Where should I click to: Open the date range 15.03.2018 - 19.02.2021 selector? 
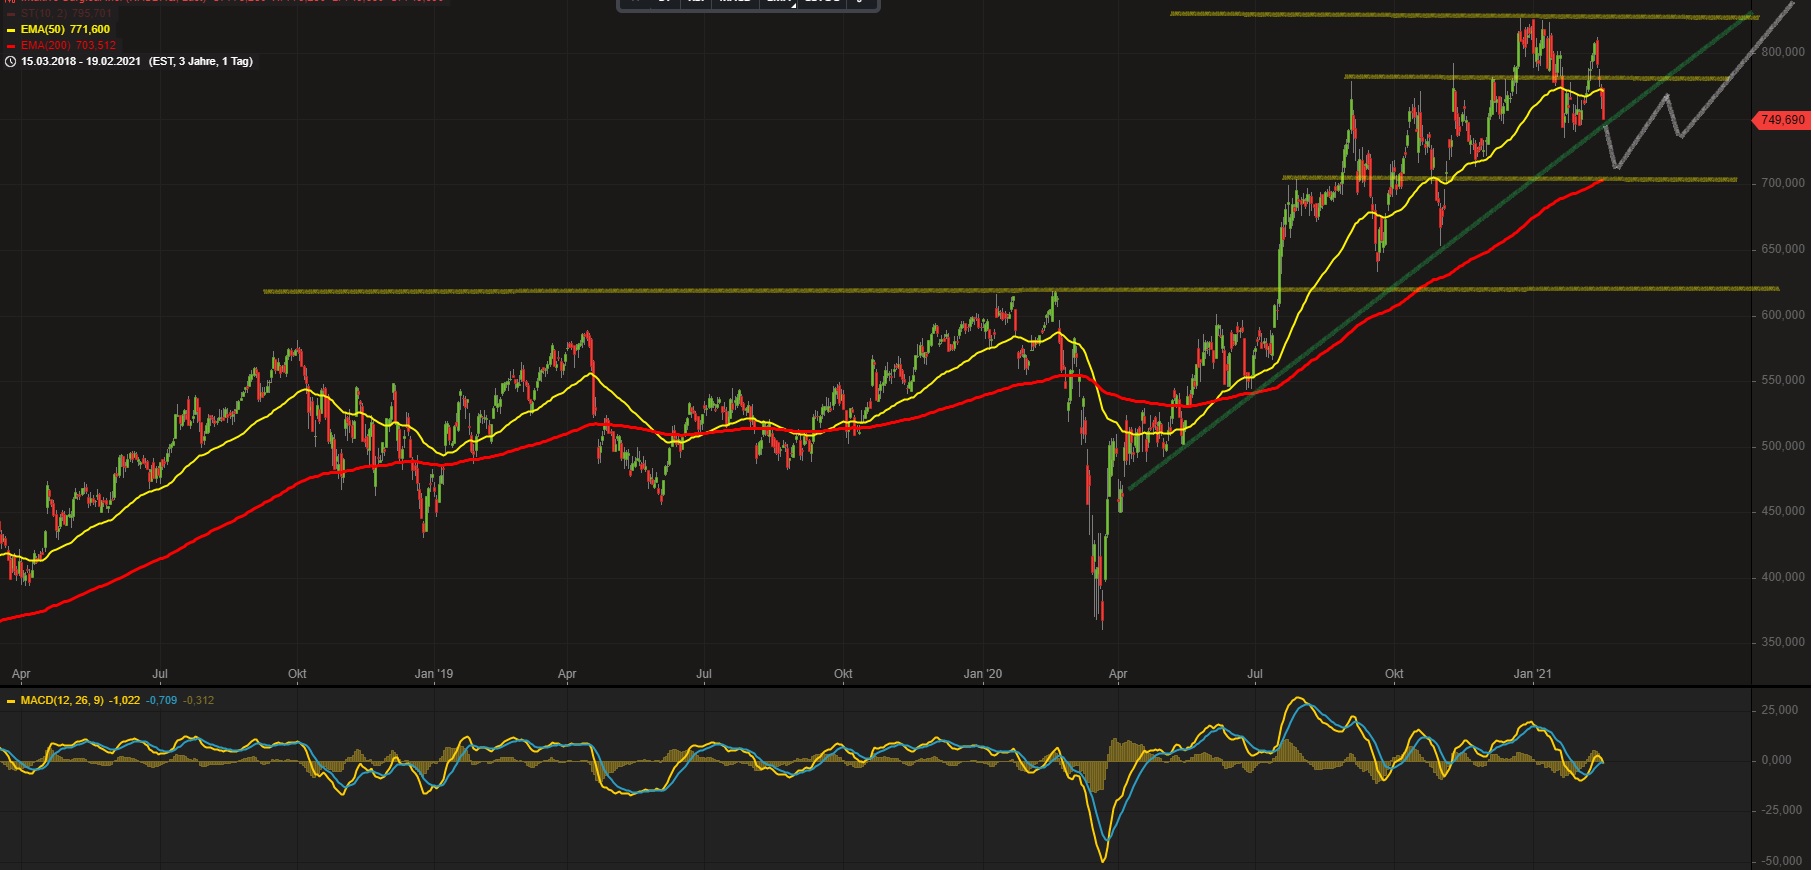[x=80, y=62]
